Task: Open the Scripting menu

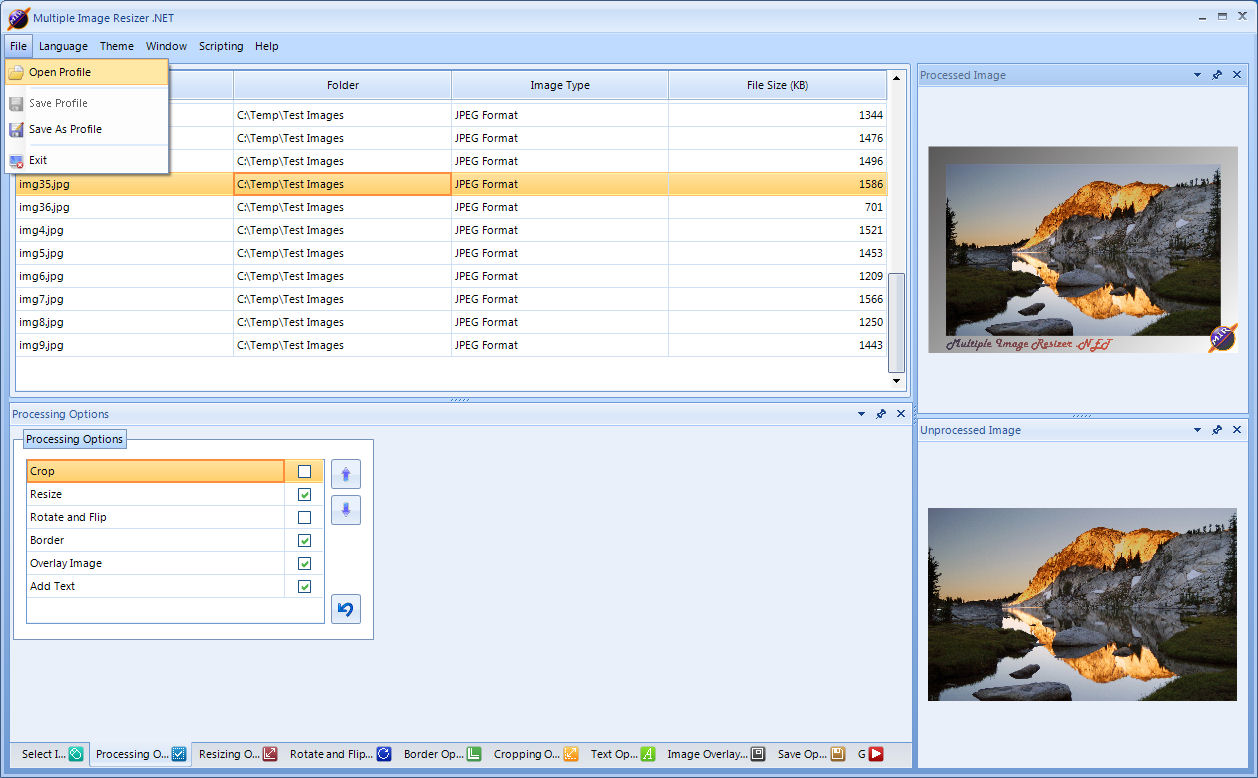Action: pyautogui.click(x=220, y=46)
